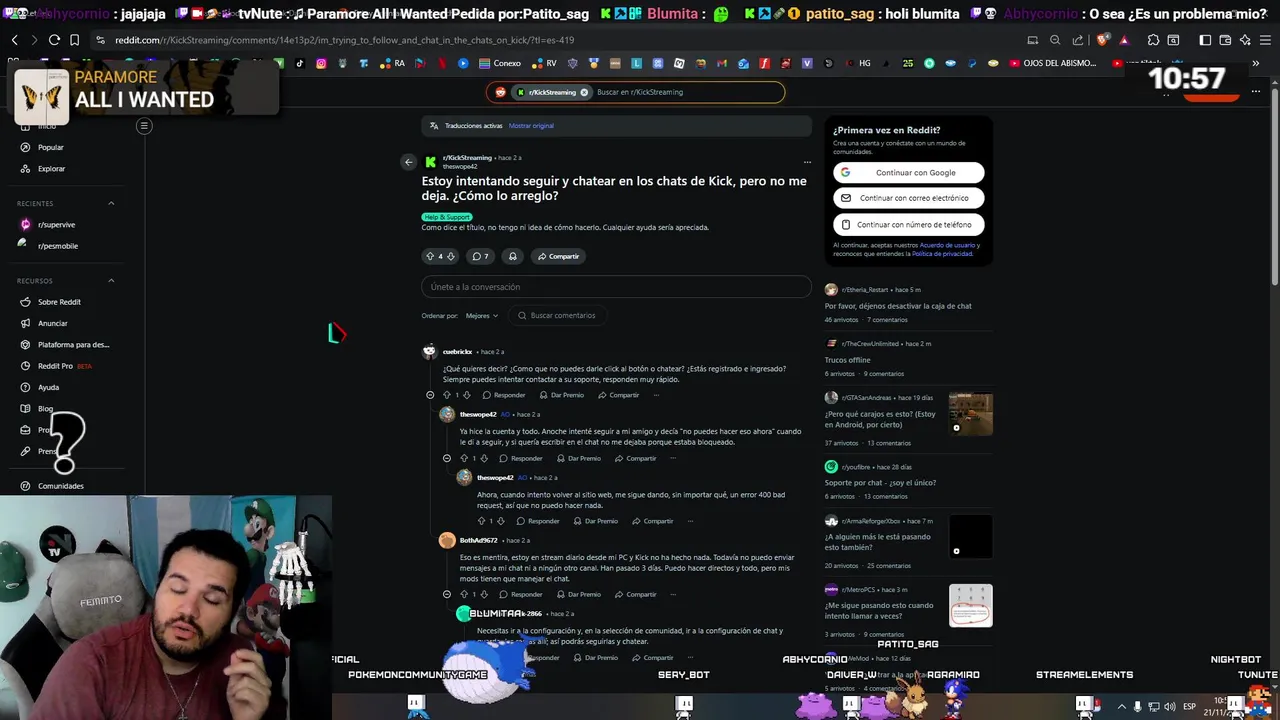1280x720 pixels.
Task: Share cuebrickx comment
Action: coord(618,395)
